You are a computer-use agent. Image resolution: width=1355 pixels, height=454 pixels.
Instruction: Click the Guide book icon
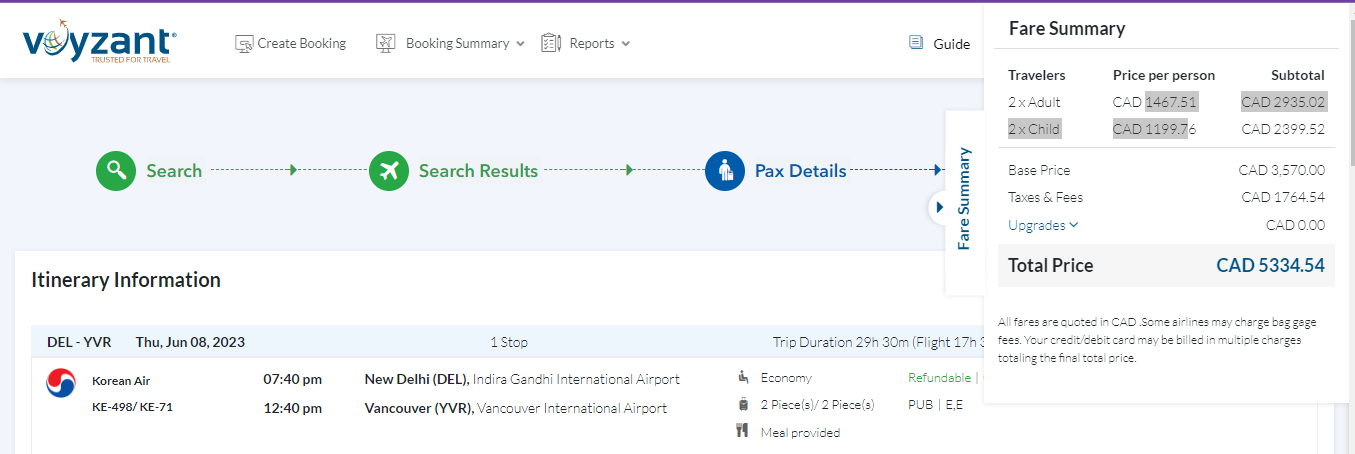coord(916,43)
